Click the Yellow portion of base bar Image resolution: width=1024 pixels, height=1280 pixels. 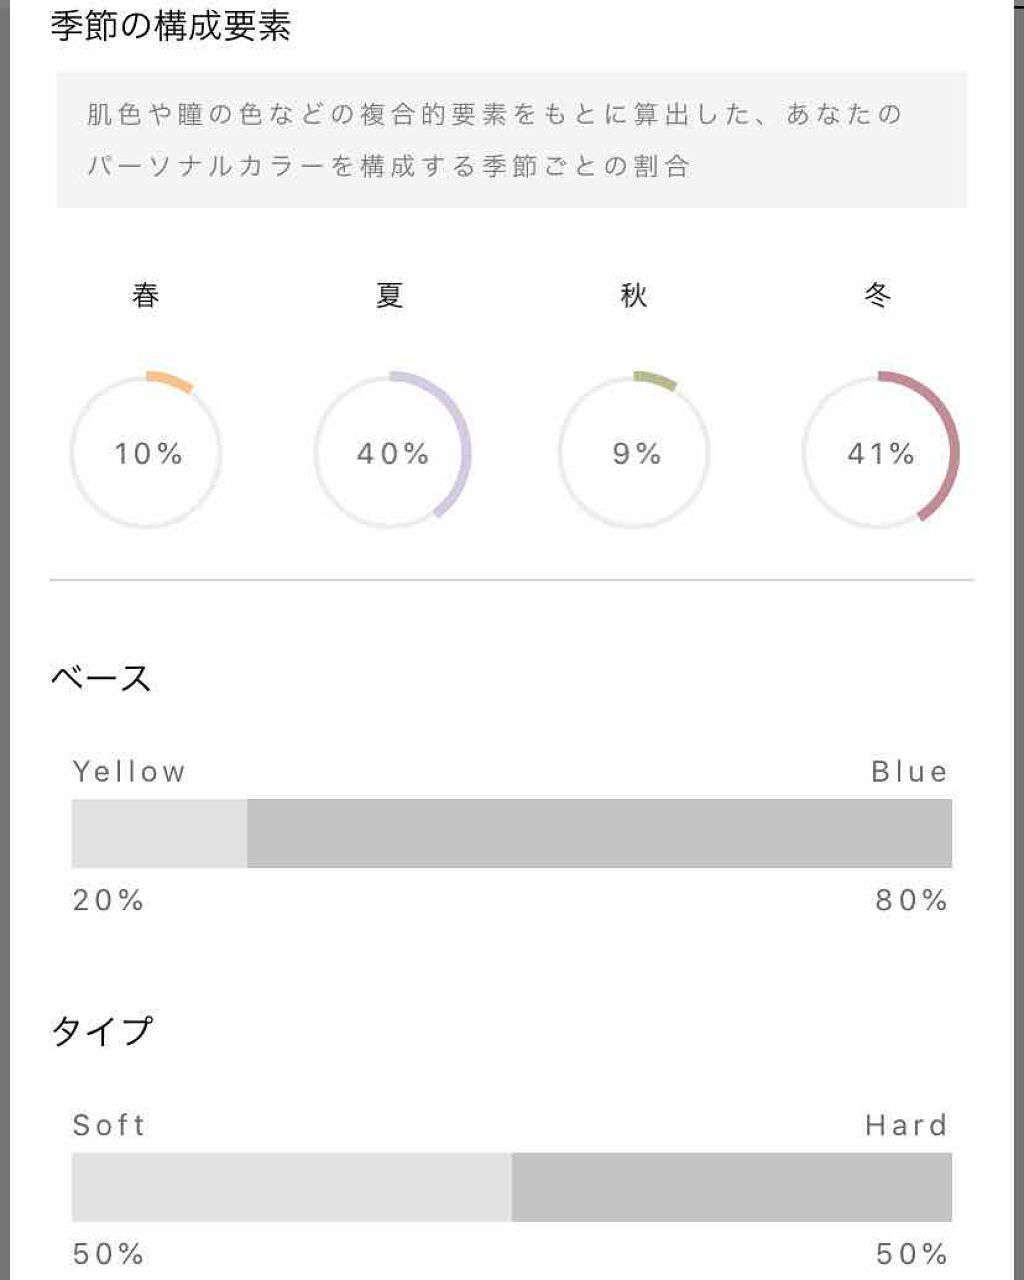click(159, 833)
